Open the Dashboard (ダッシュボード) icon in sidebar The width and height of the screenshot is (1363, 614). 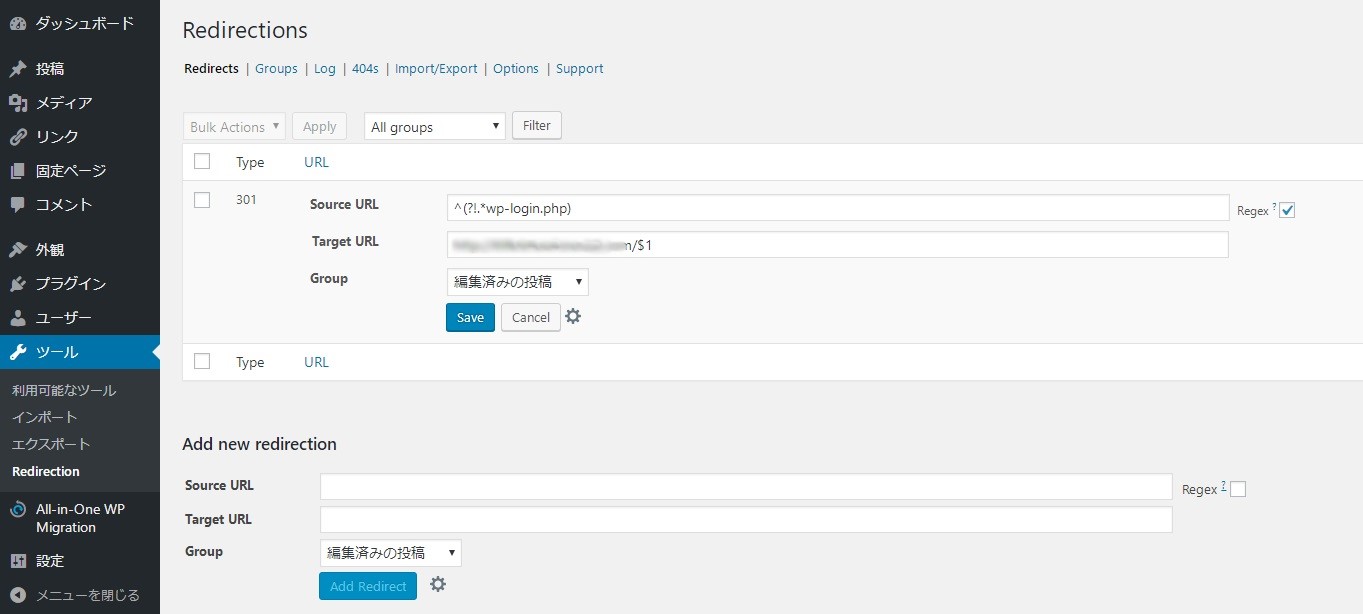click(x=18, y=23)
